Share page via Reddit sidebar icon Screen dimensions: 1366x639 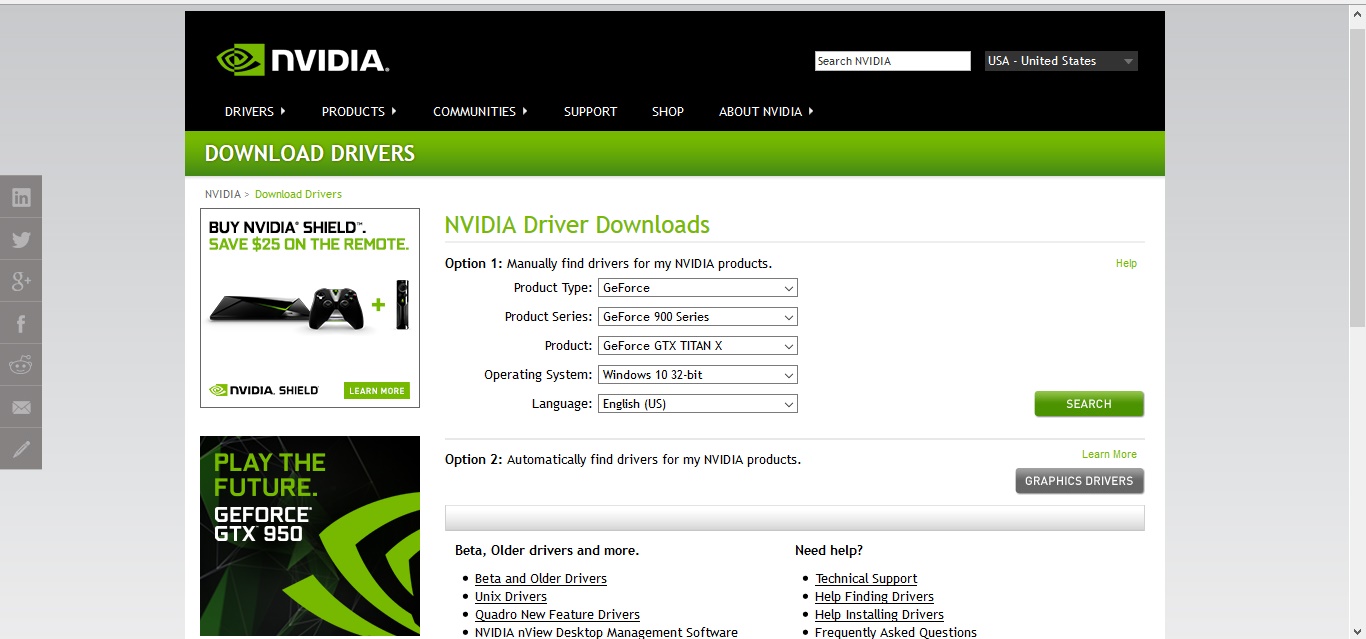[21, 365]
